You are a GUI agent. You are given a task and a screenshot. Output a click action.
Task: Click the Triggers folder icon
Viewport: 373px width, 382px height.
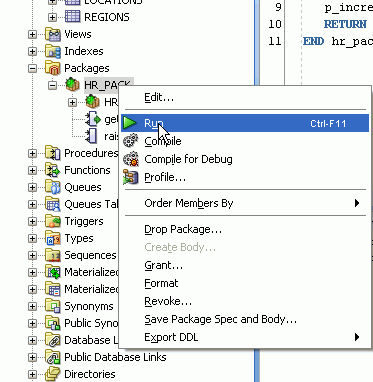pos(53,221)
